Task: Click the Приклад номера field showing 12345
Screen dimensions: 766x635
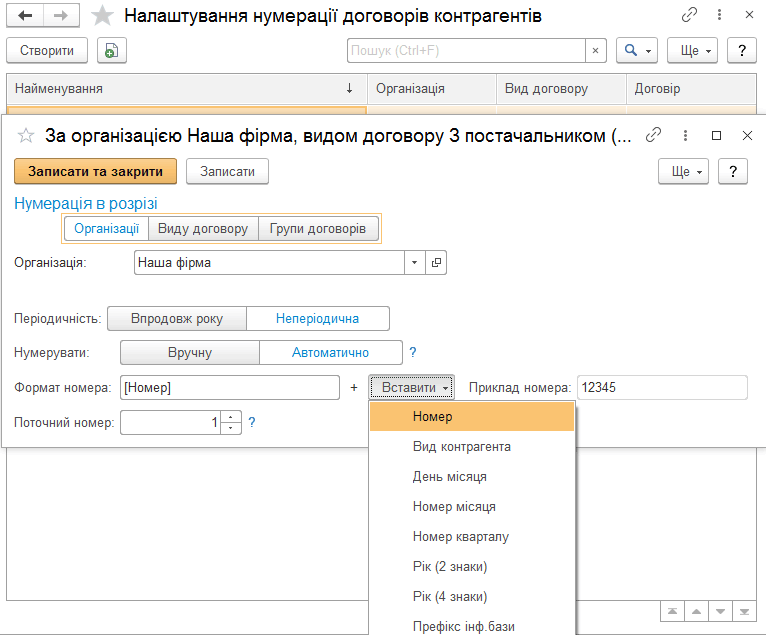Action: click(x=662, y=387)
